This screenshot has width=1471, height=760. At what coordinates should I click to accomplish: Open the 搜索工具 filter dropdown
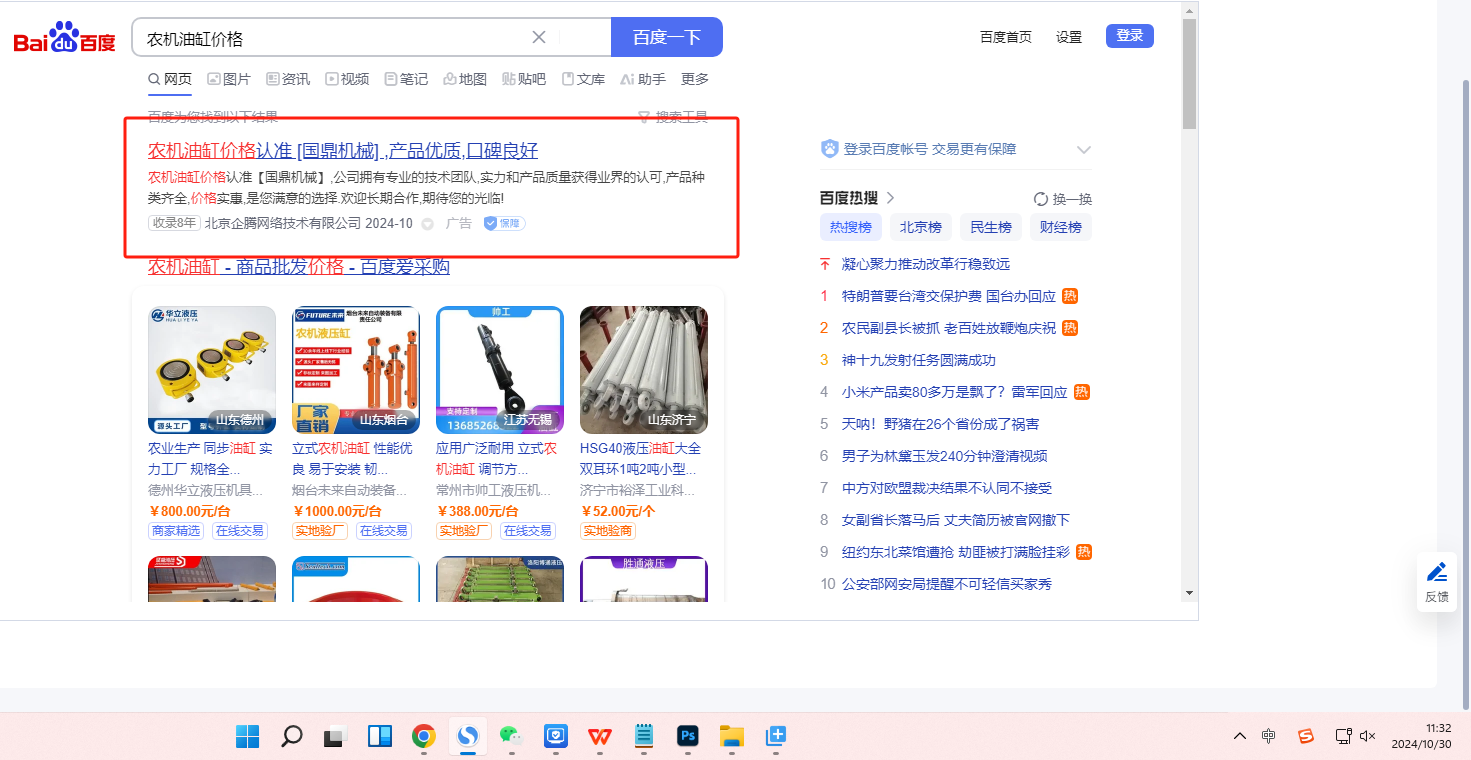pos(673,117)
